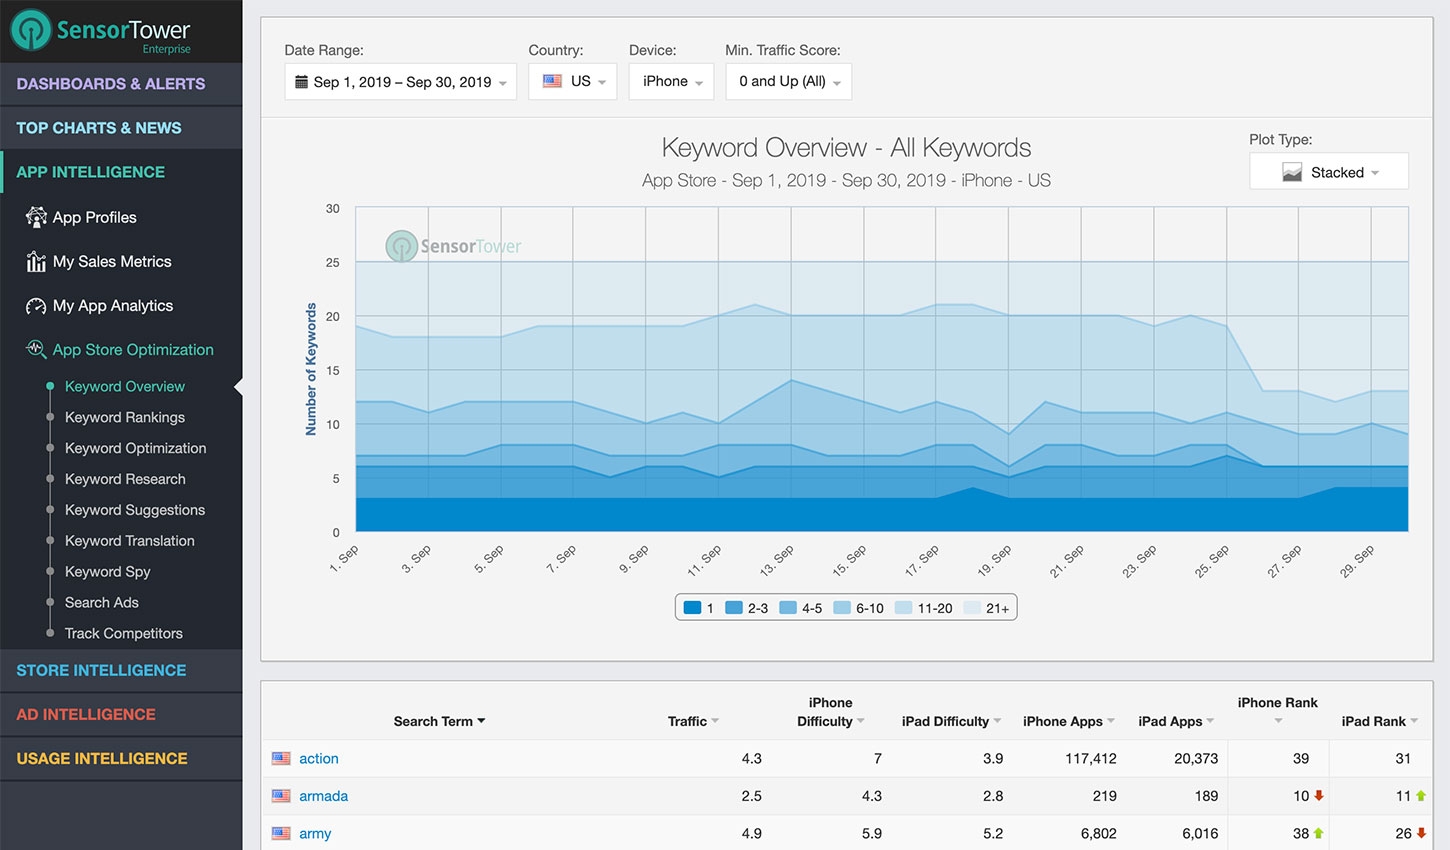This screenshot has height=850, width=1450.
Task: Click the App Profiles sidebar icon
Action: pyautogui.click(x=36, y=217)
